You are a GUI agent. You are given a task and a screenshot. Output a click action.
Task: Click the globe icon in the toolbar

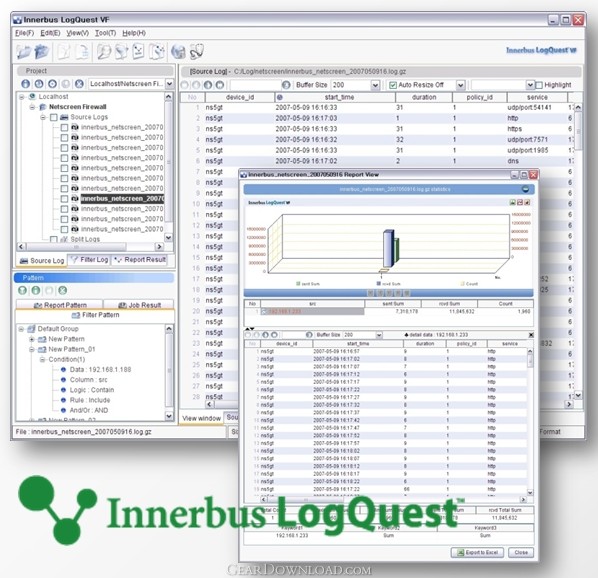(x=178, y=51)
